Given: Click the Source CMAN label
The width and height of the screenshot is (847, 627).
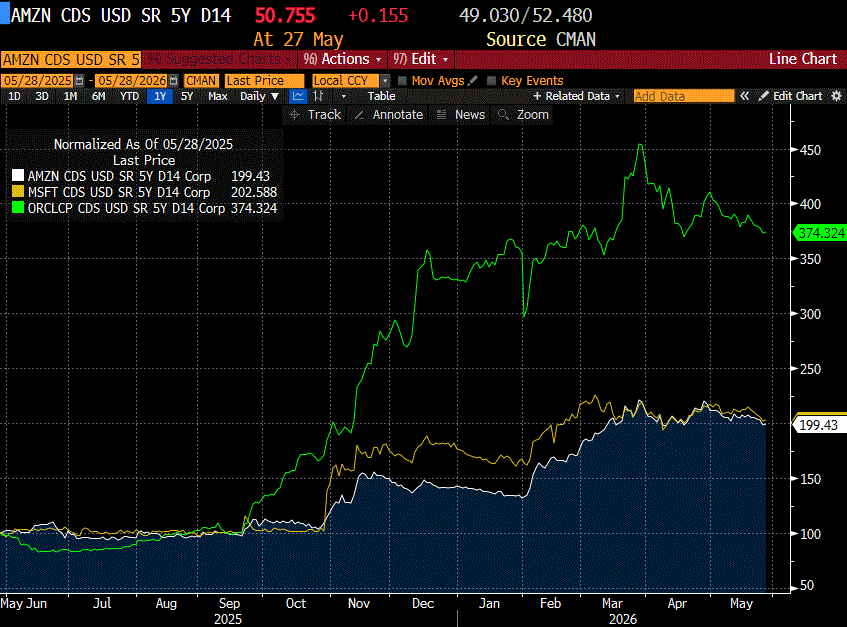Looking at the screenshot, I should coord(541,39).
